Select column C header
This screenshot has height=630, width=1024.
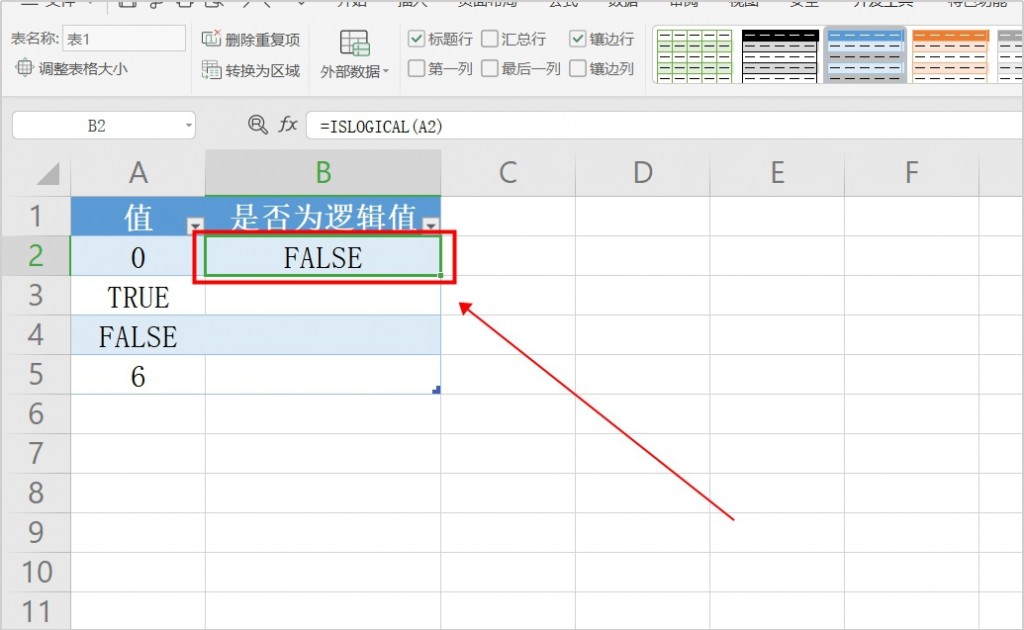pos(508,173)
